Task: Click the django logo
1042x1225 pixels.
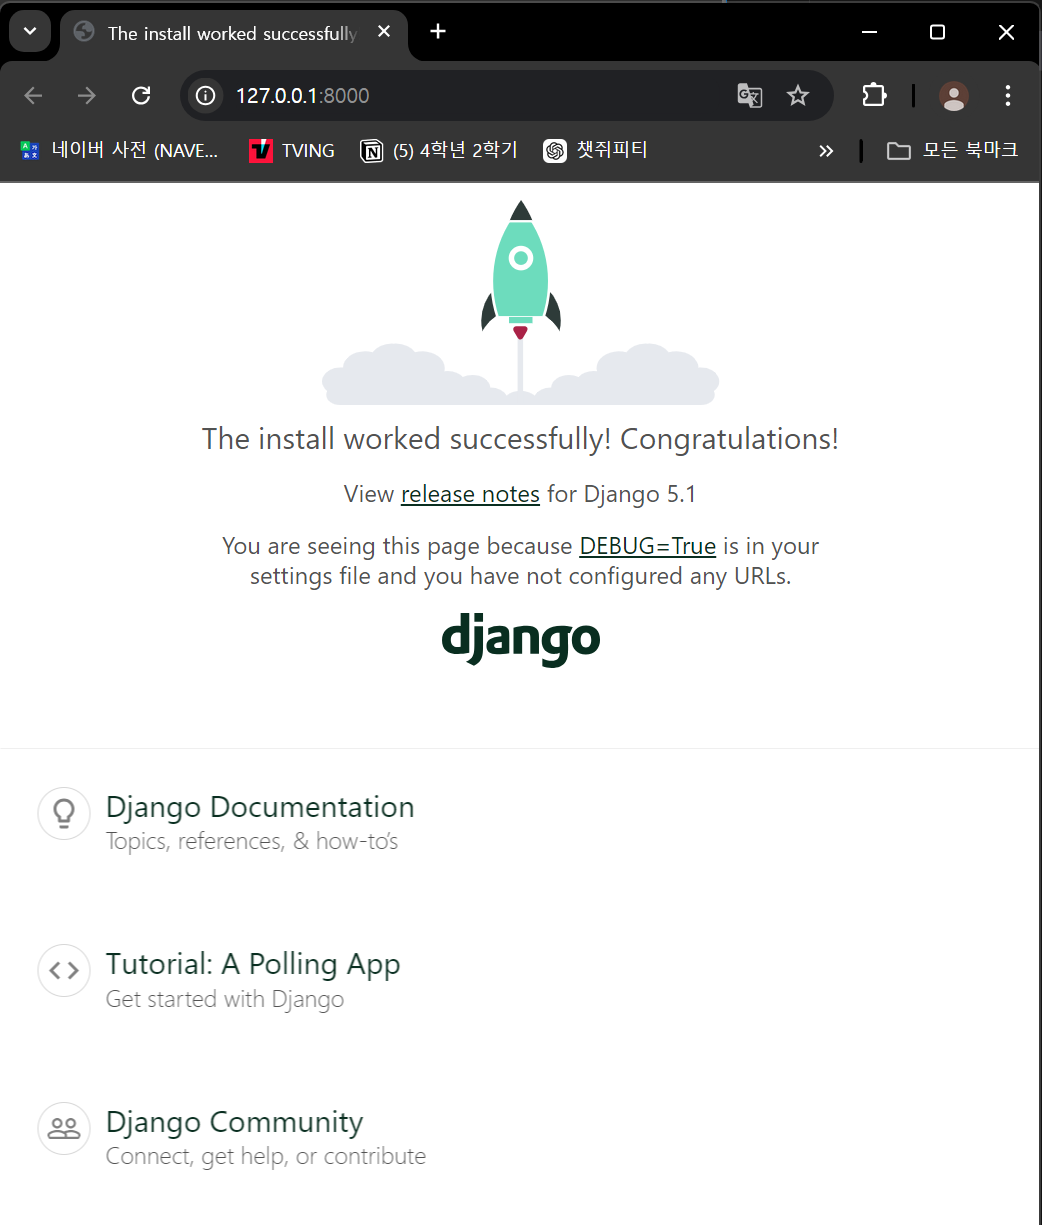Action: (x=521, y=640)
